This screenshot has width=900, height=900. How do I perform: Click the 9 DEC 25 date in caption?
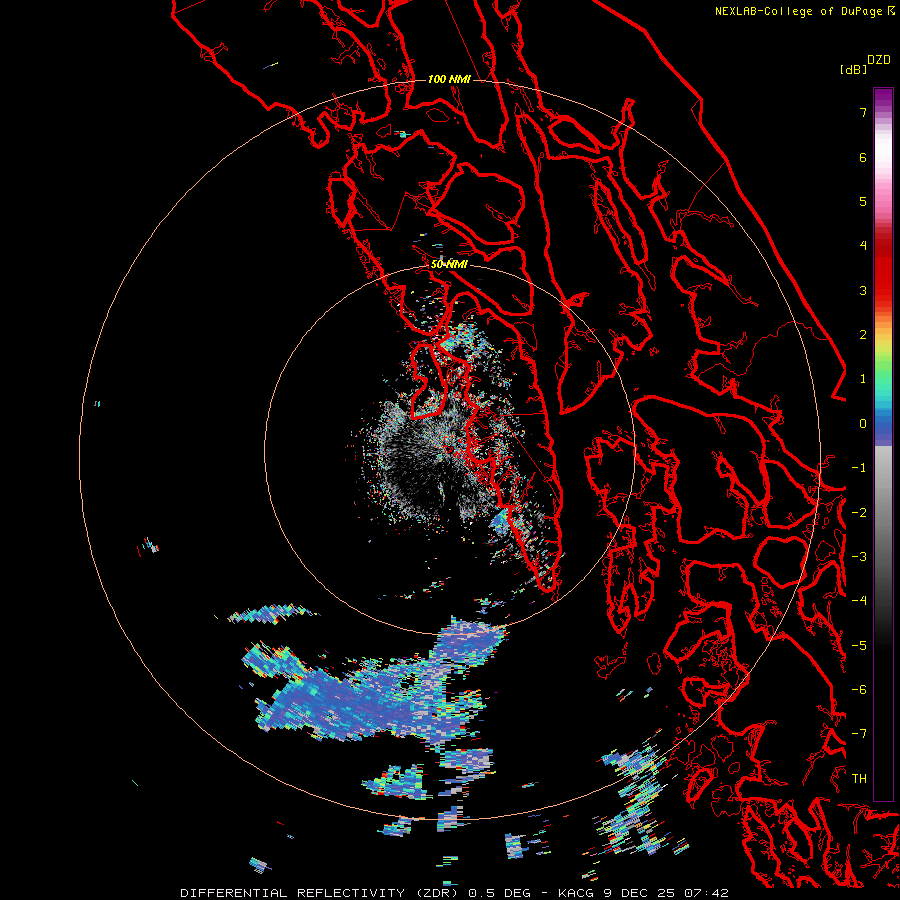642,893
